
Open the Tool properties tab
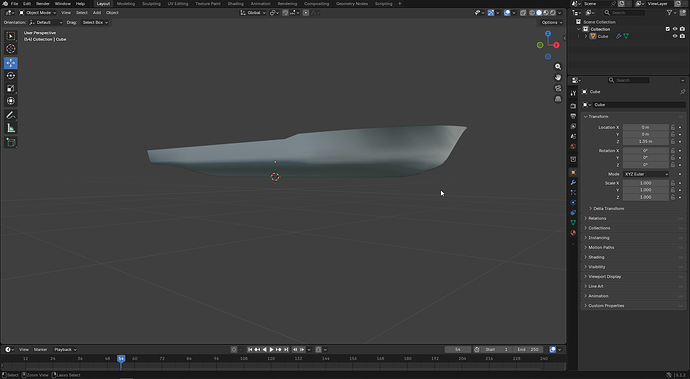pyautogui.click(x=573, y=93)
